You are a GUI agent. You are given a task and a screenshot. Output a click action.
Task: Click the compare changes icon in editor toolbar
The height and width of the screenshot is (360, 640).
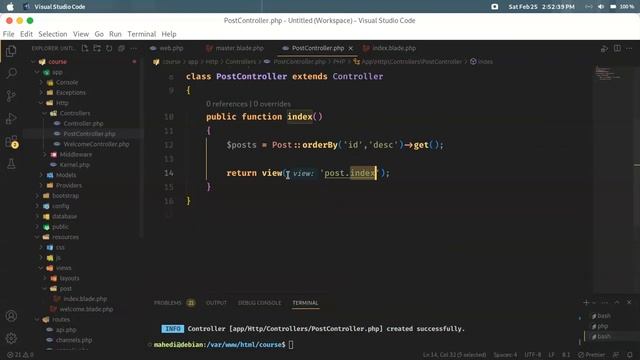(x=604, y=49)
